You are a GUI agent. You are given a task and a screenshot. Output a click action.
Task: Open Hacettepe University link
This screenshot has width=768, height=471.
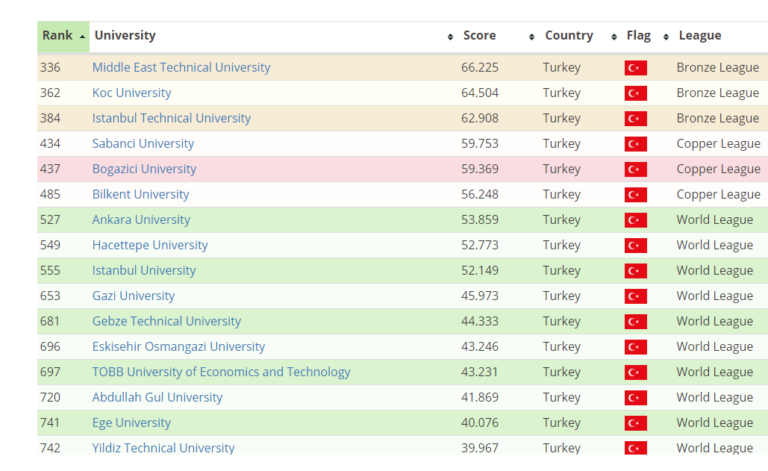click(x=150, y=245)
